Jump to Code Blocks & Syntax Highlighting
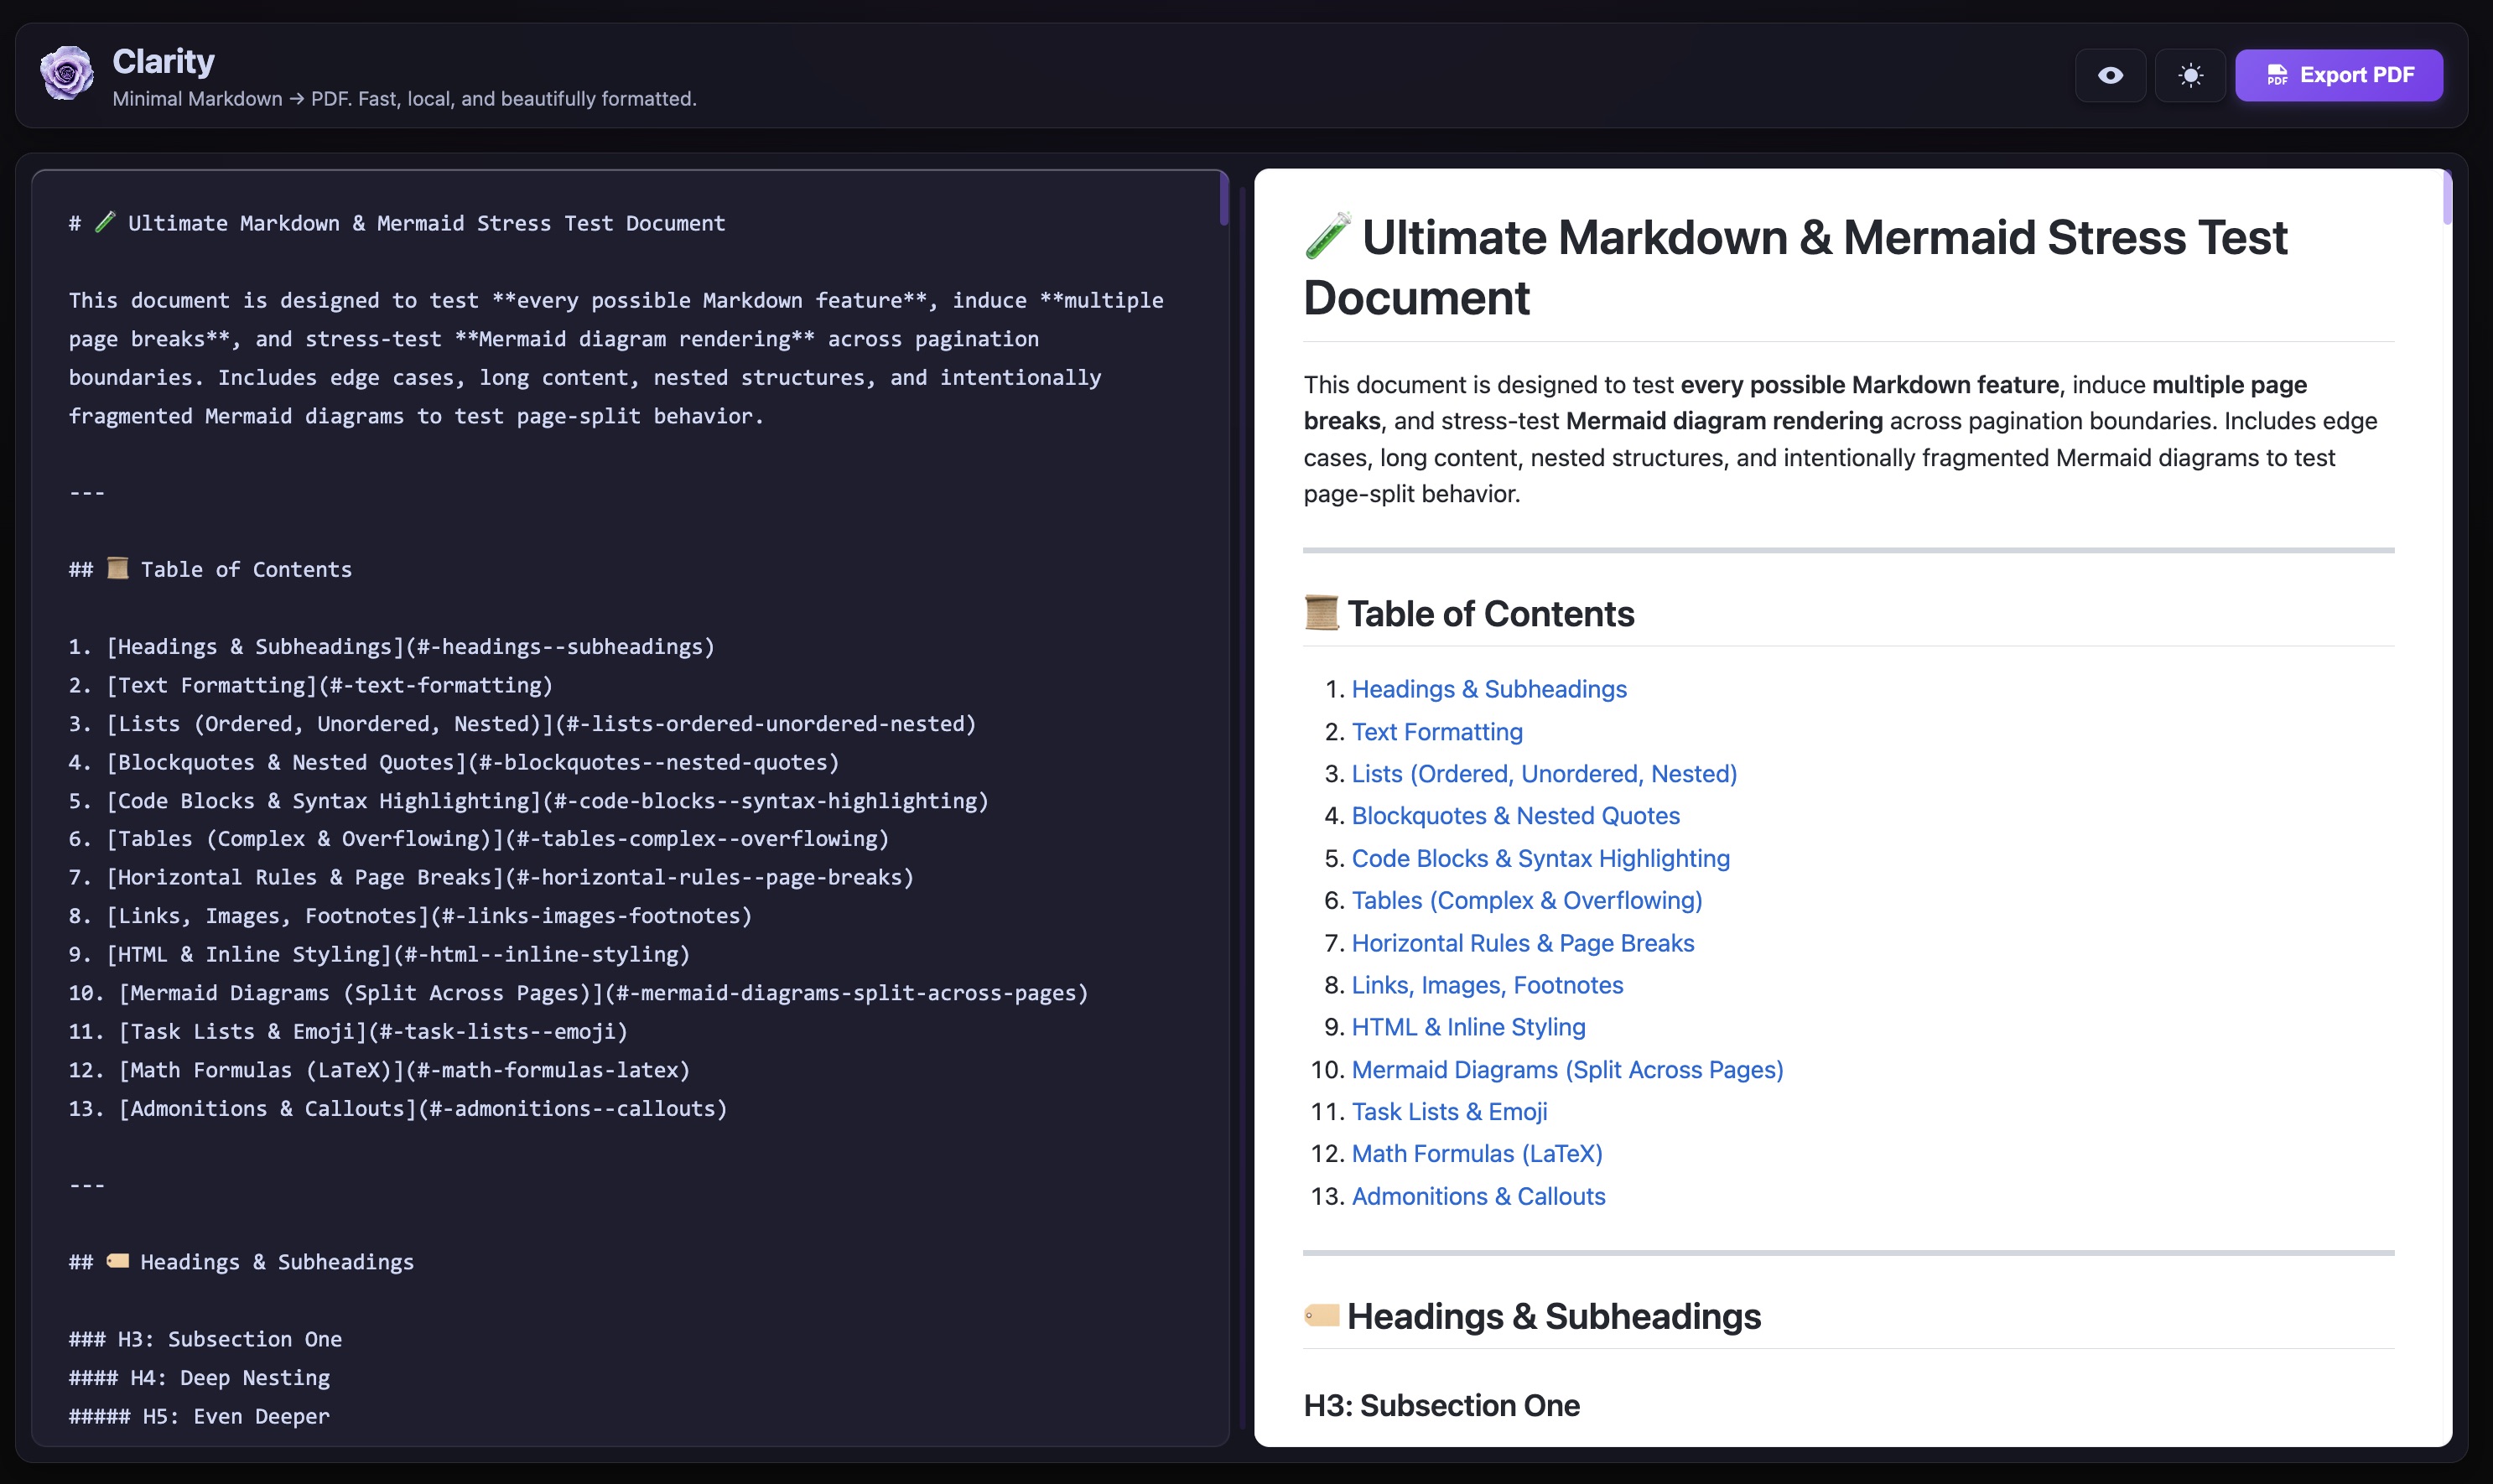The image size is (2493, 1484). pos(1540,858)
